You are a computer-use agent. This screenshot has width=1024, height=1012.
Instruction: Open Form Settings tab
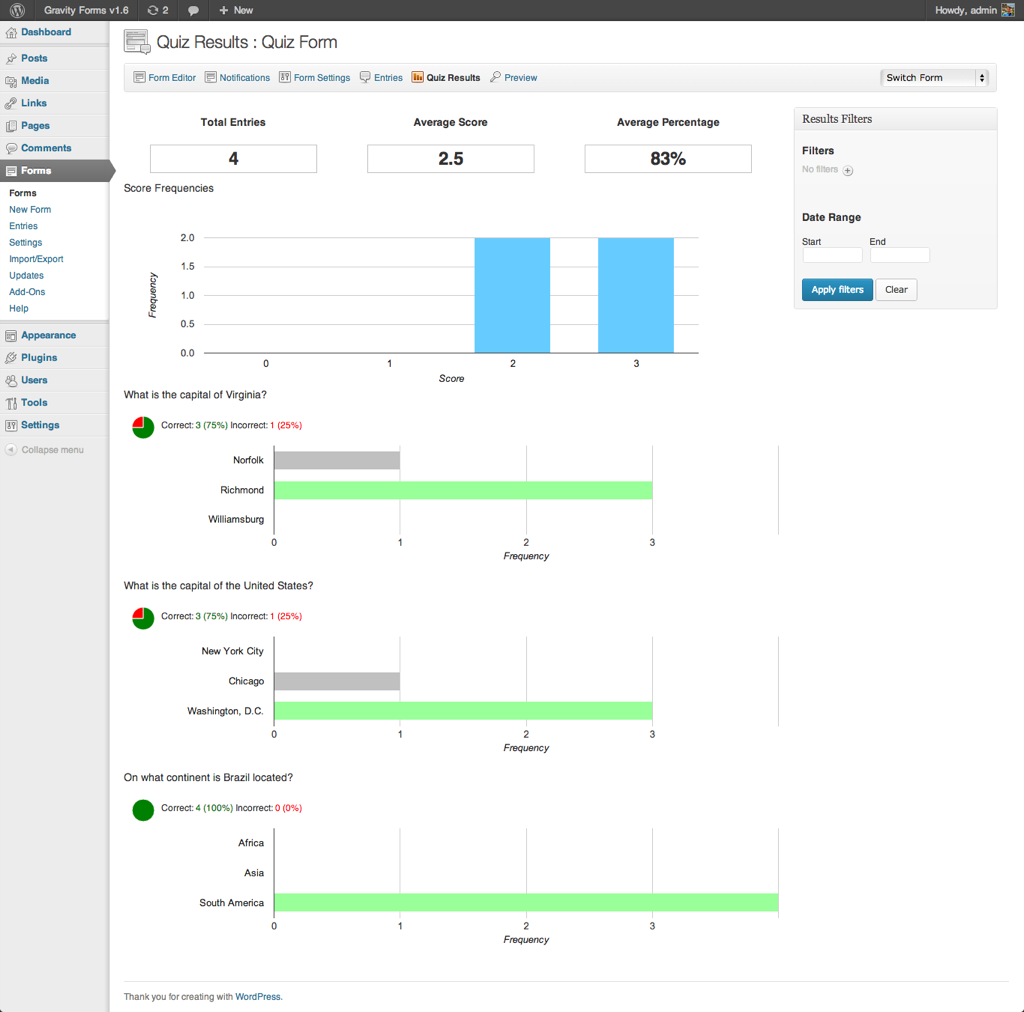pos(322,78)
